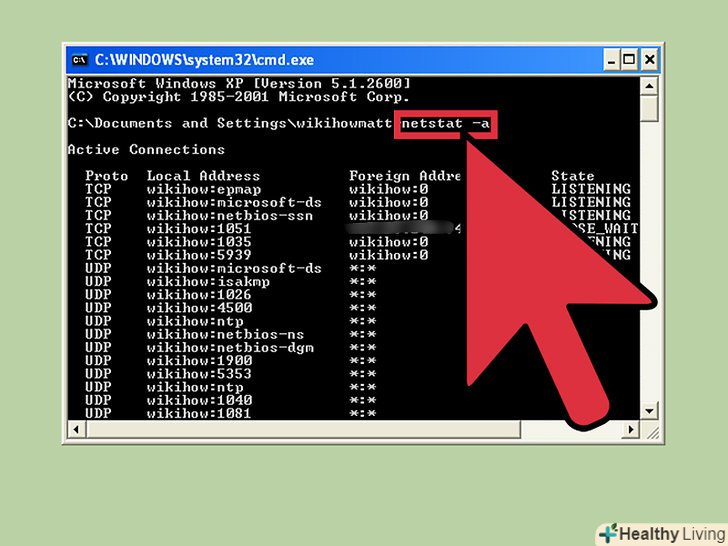Click the 'Microsoft Windows XP [Version 5.1.2600]' line
This screenshot has height=546, width=728.
click(239, 84)
